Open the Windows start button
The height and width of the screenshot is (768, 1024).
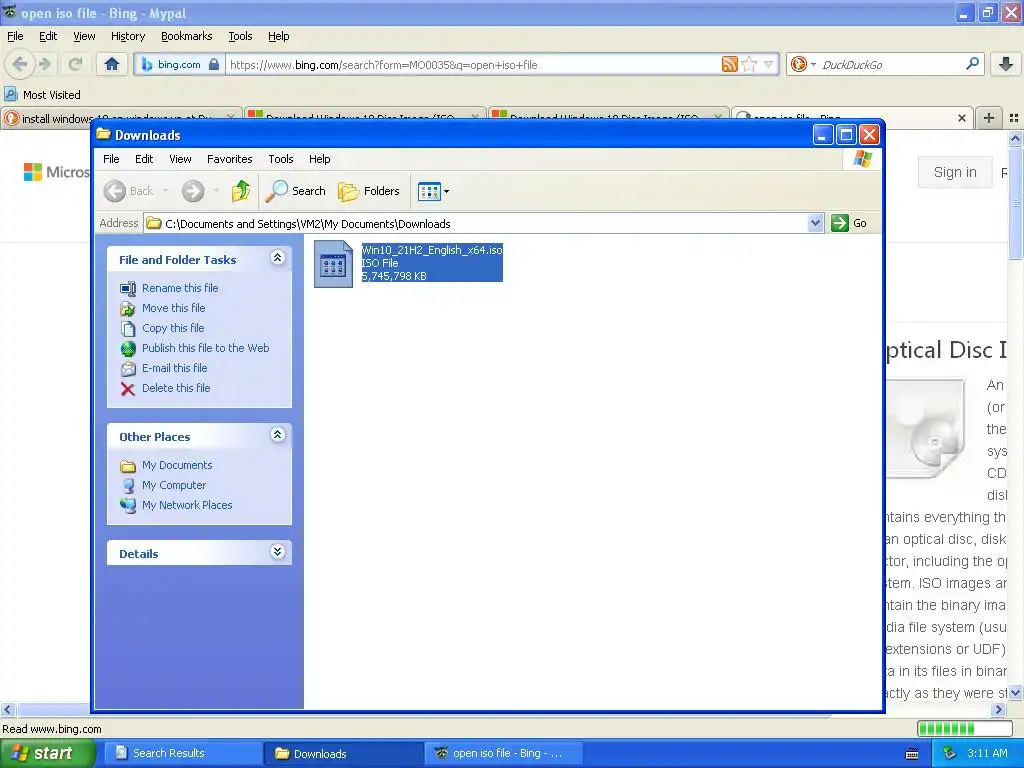tap(47, 753)
